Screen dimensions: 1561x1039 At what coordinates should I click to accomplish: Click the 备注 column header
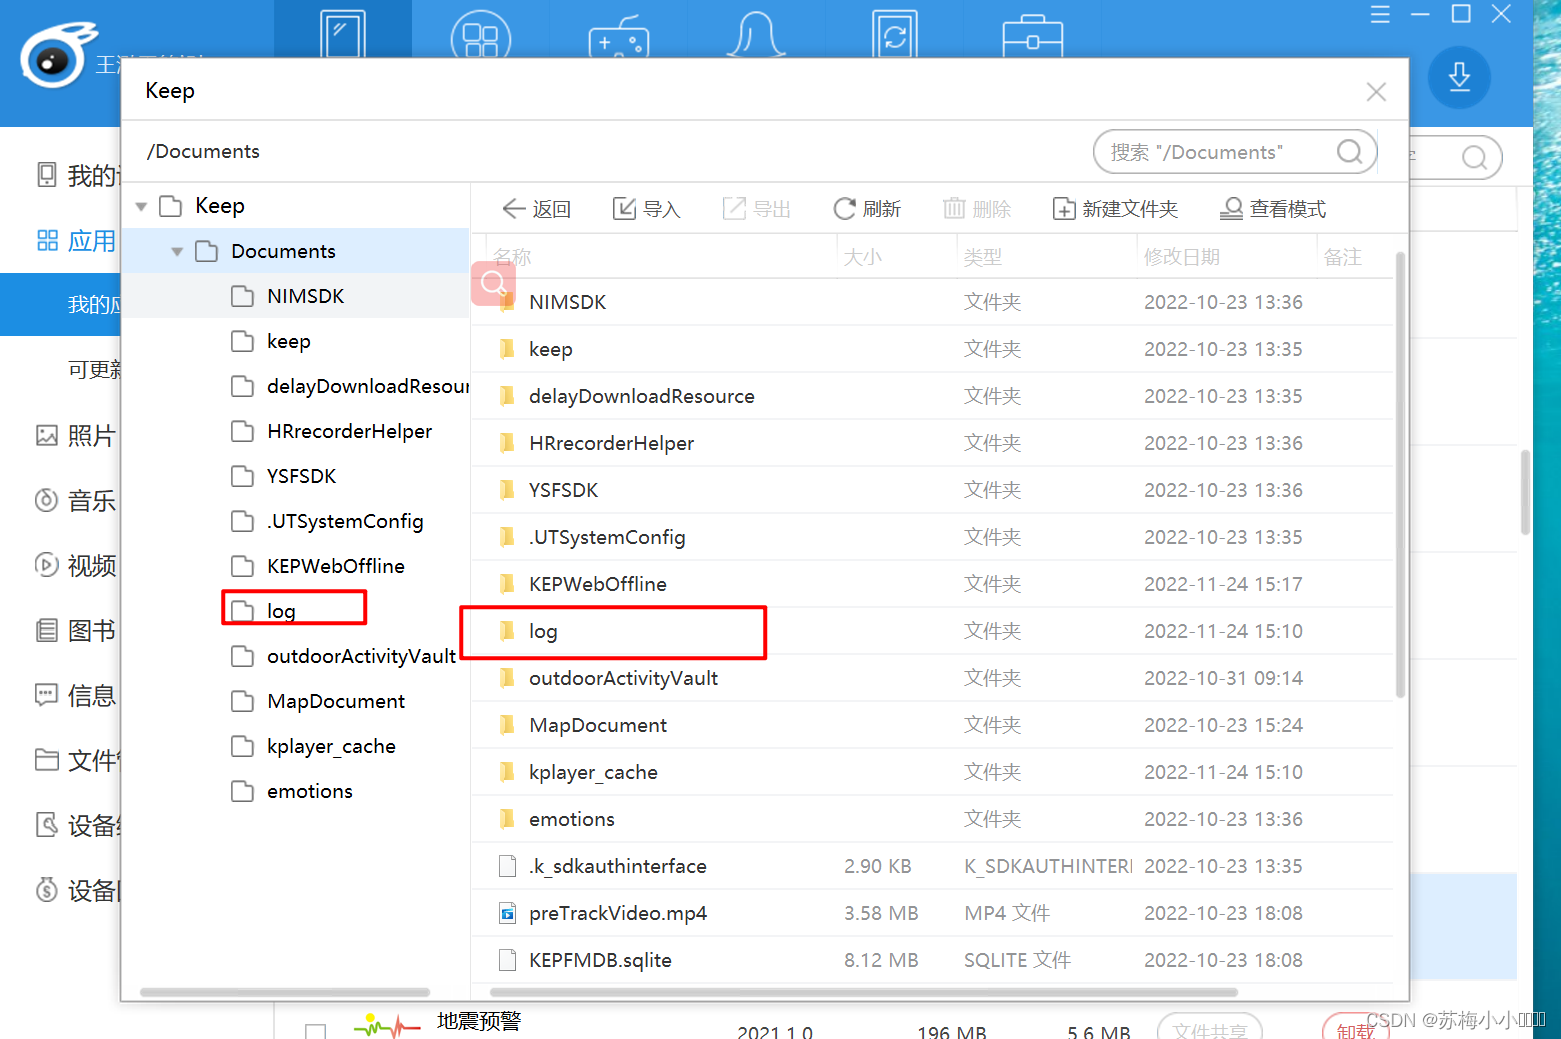1342,257
